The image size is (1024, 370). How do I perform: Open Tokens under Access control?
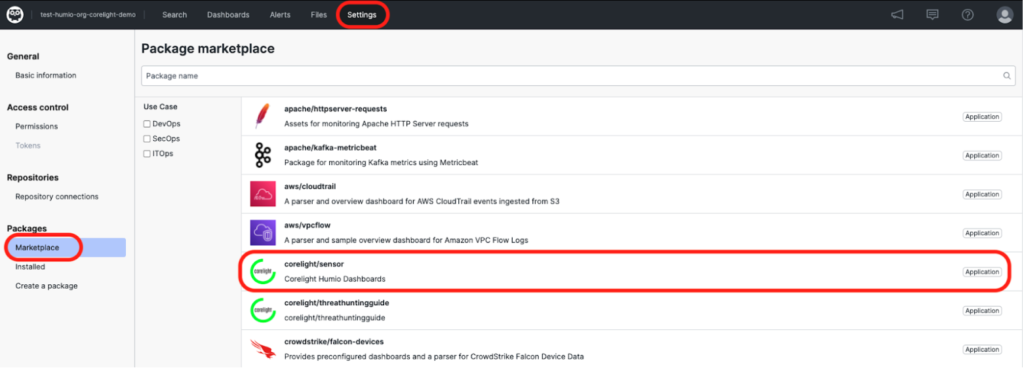pyautogui.click(x=27, y=145)
